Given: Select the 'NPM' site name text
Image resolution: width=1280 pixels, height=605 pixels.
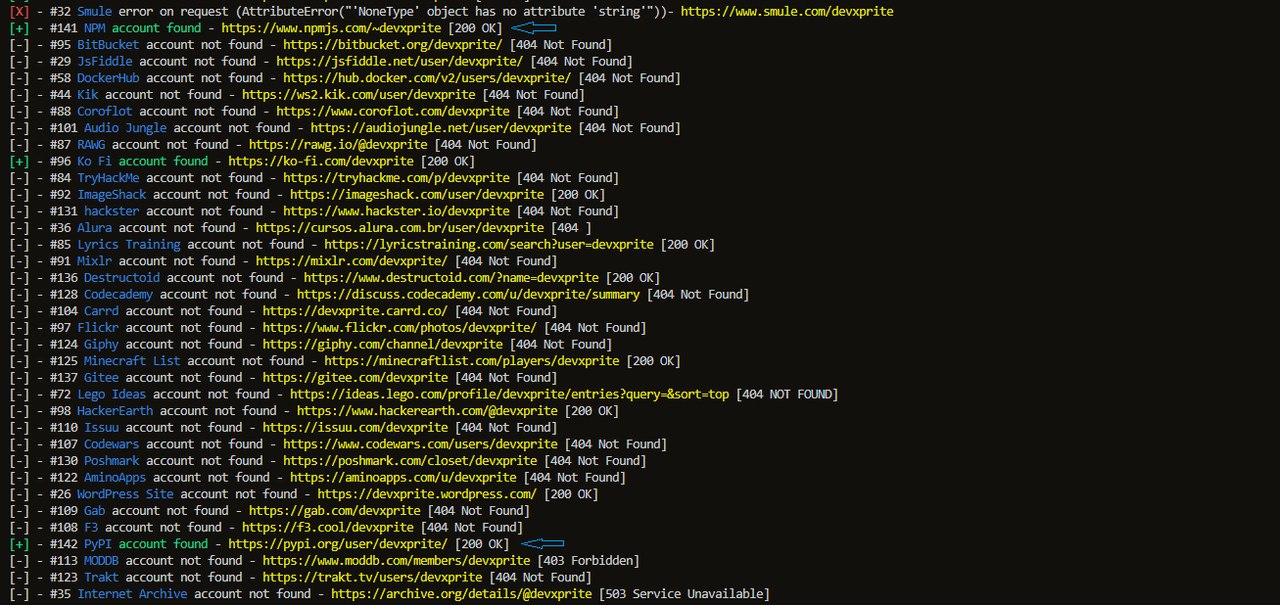Looking at the screenshot, I should [94, 28].
